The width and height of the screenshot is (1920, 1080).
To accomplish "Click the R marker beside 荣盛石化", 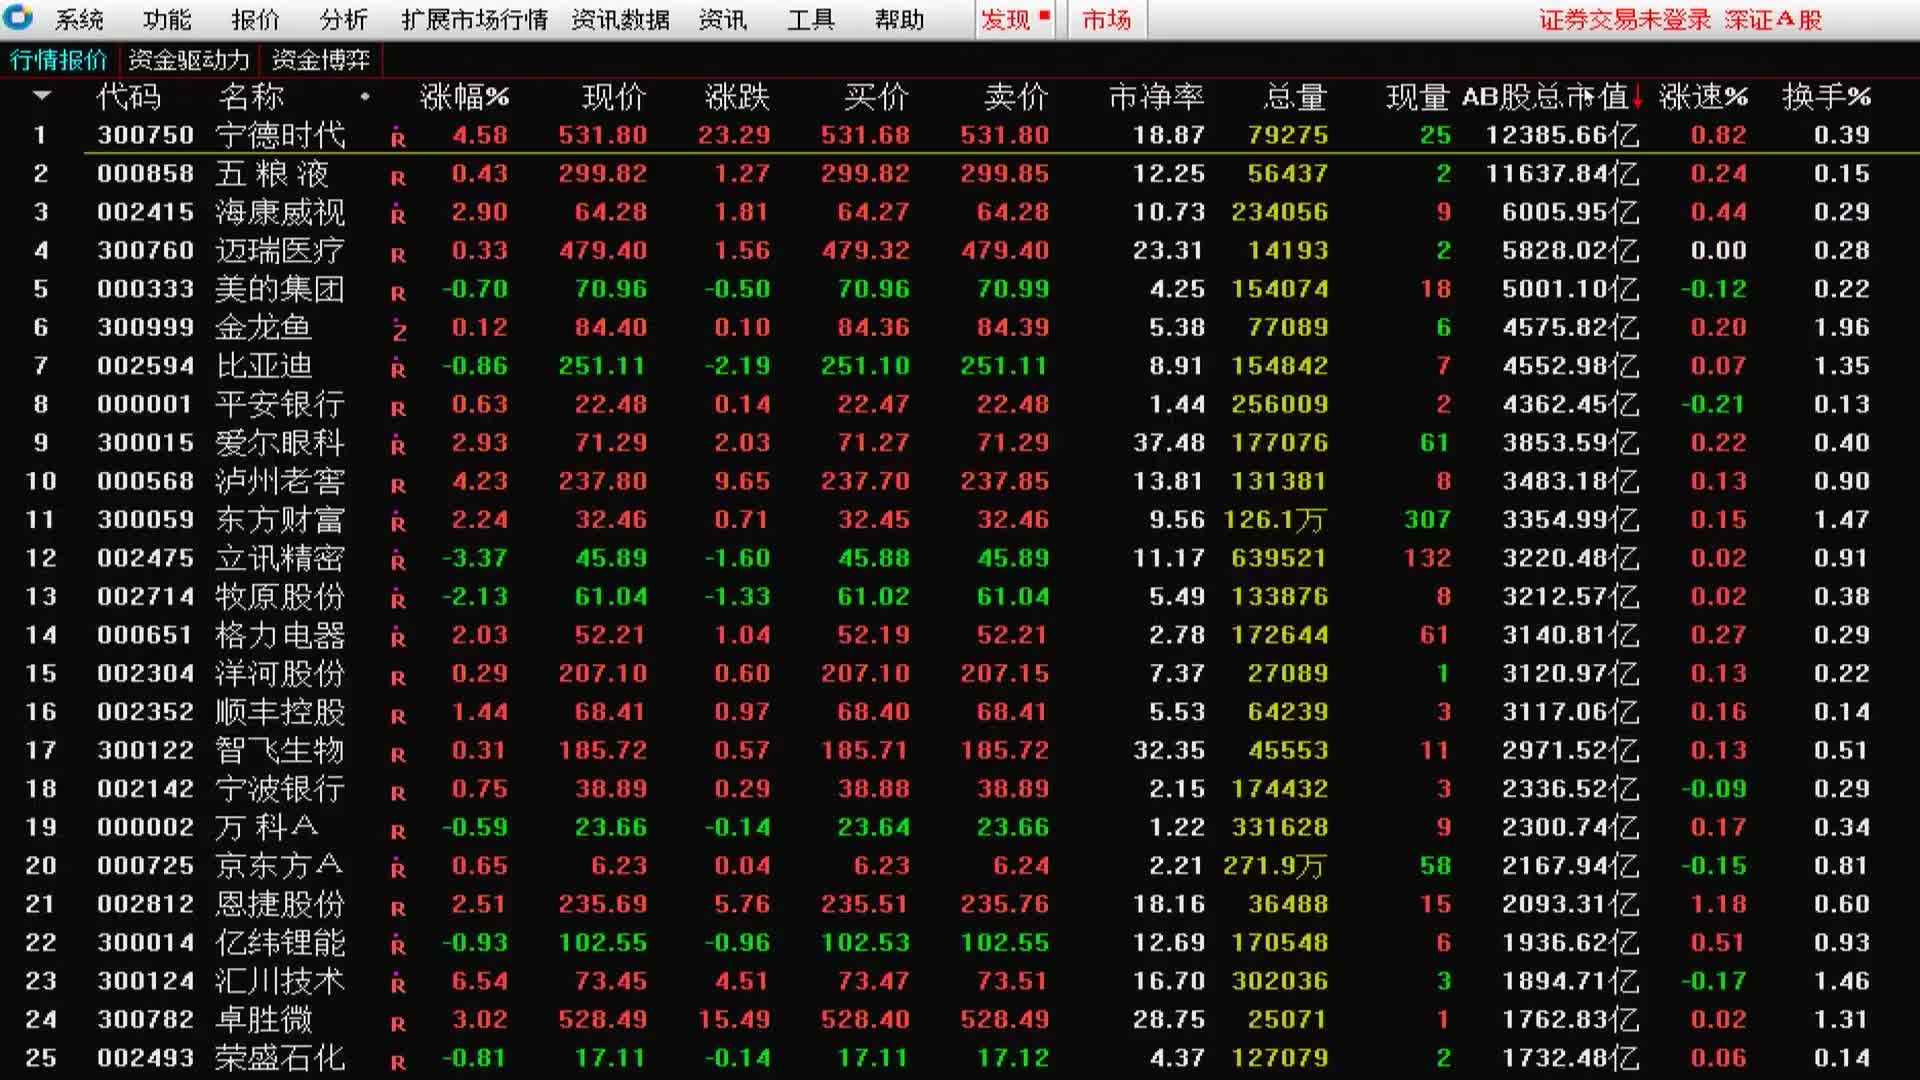I will [x=398, y=1061].
